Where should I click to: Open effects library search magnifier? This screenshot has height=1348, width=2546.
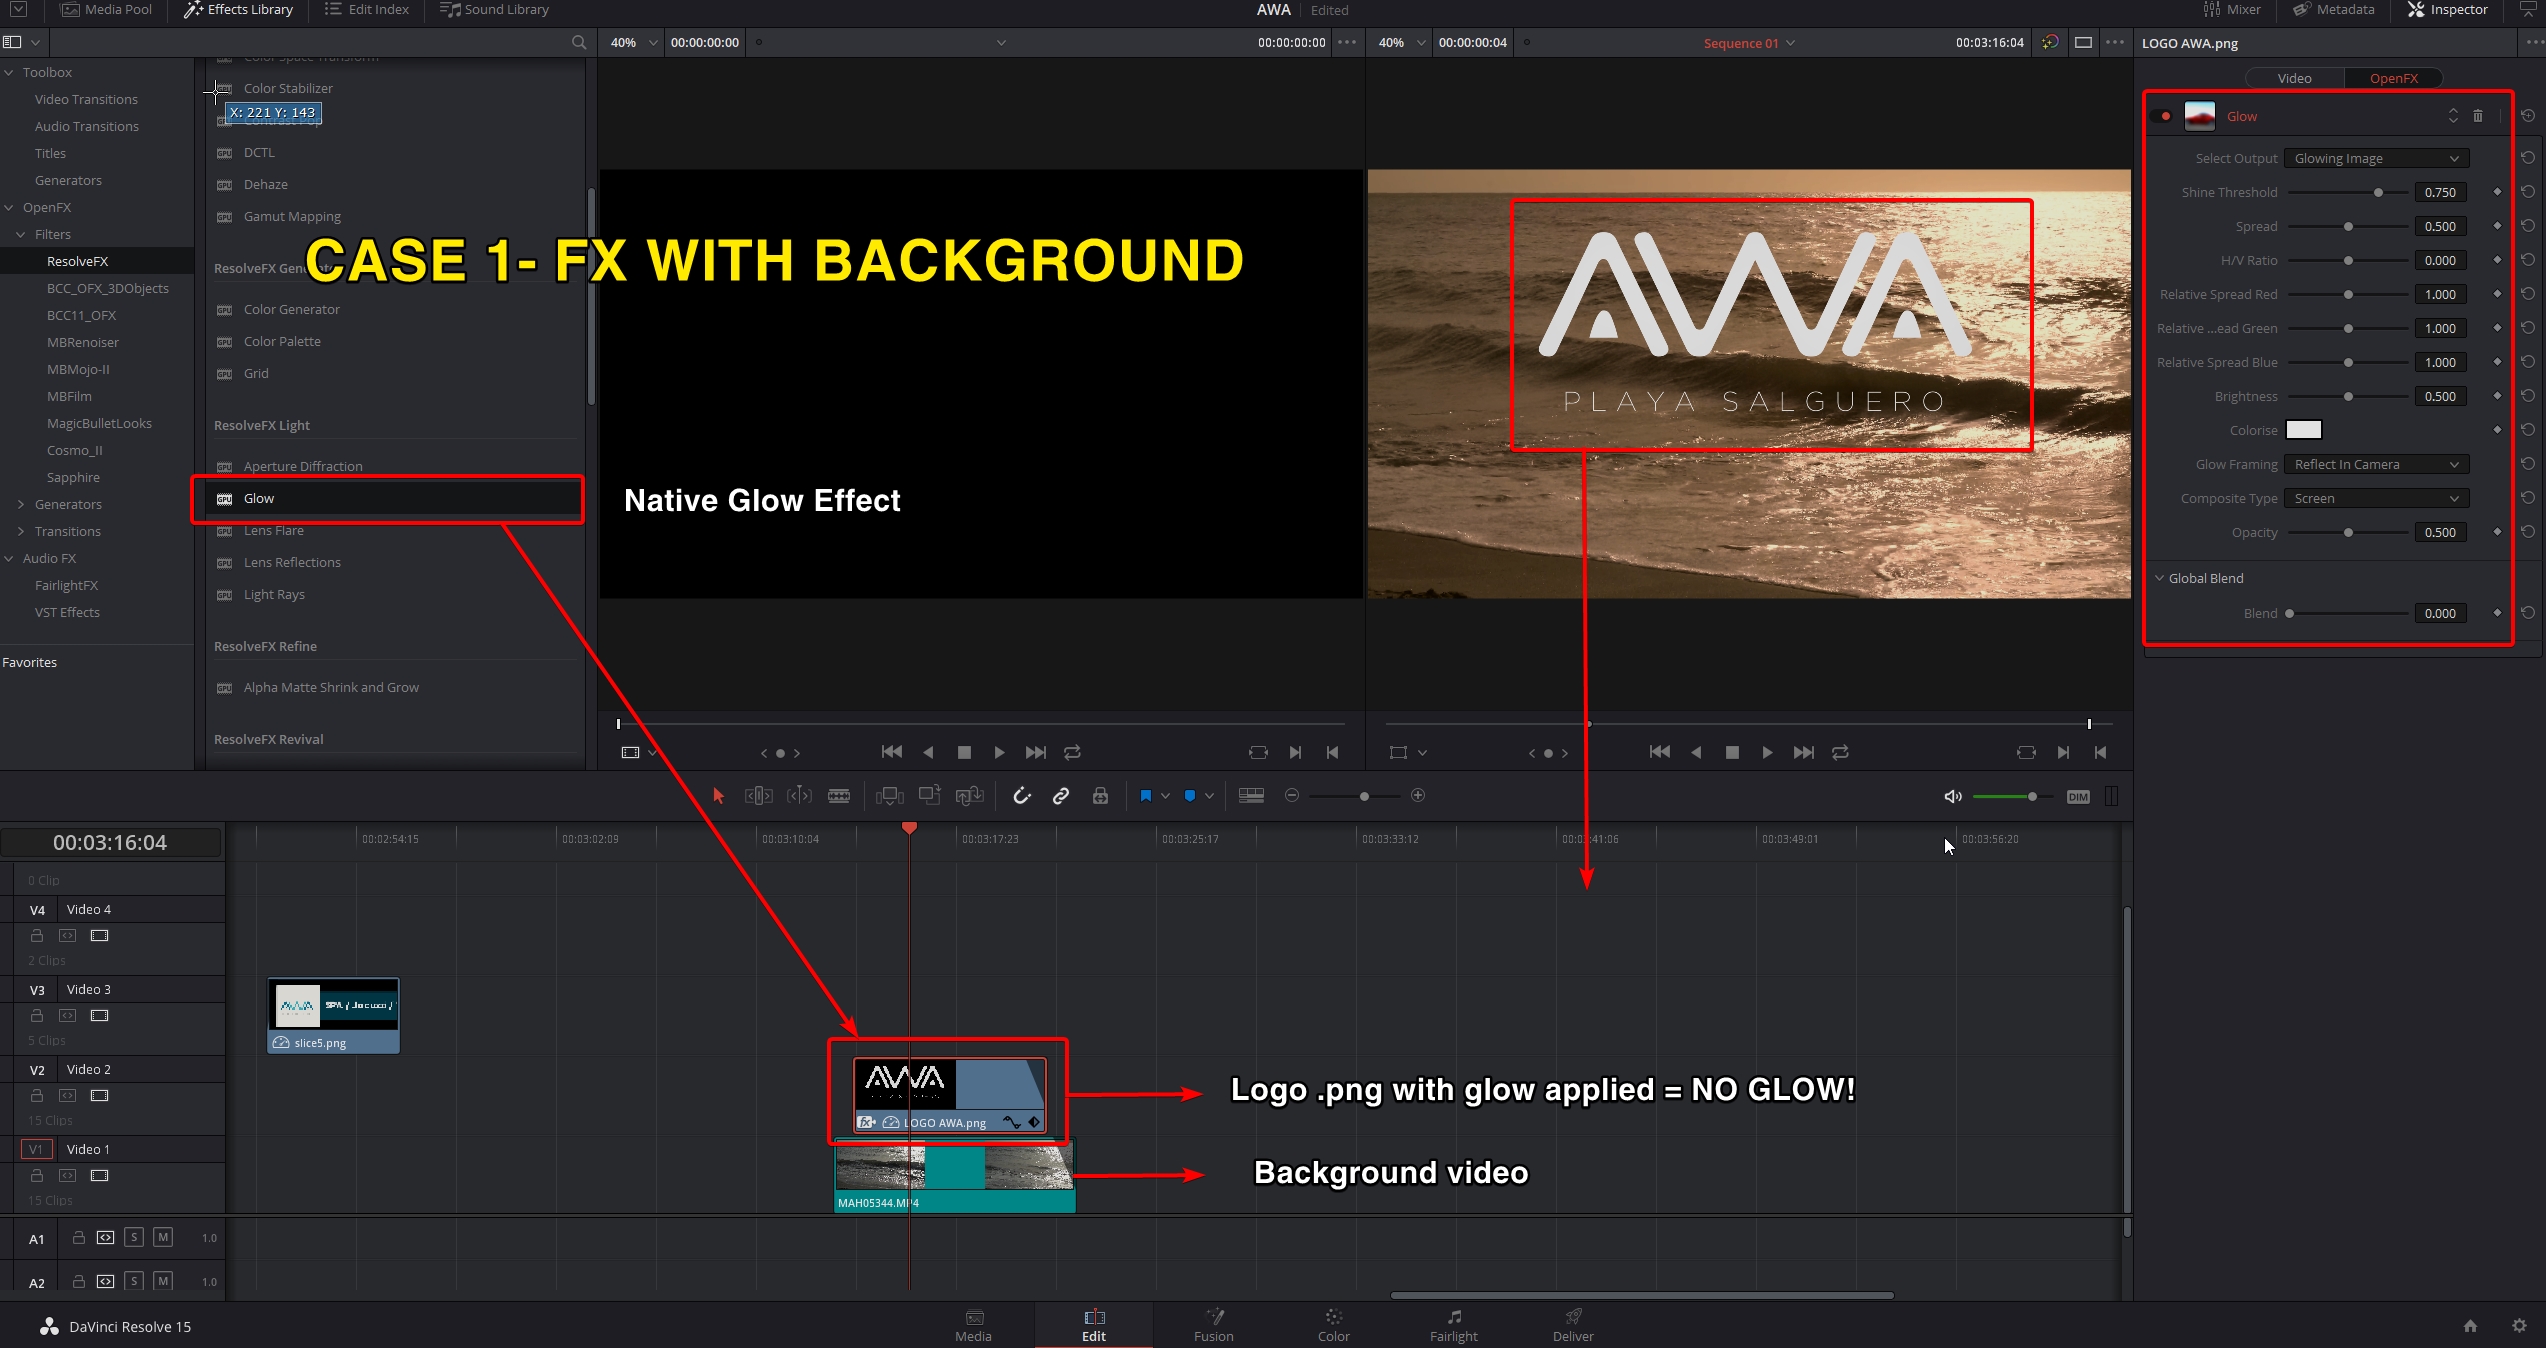579,42
